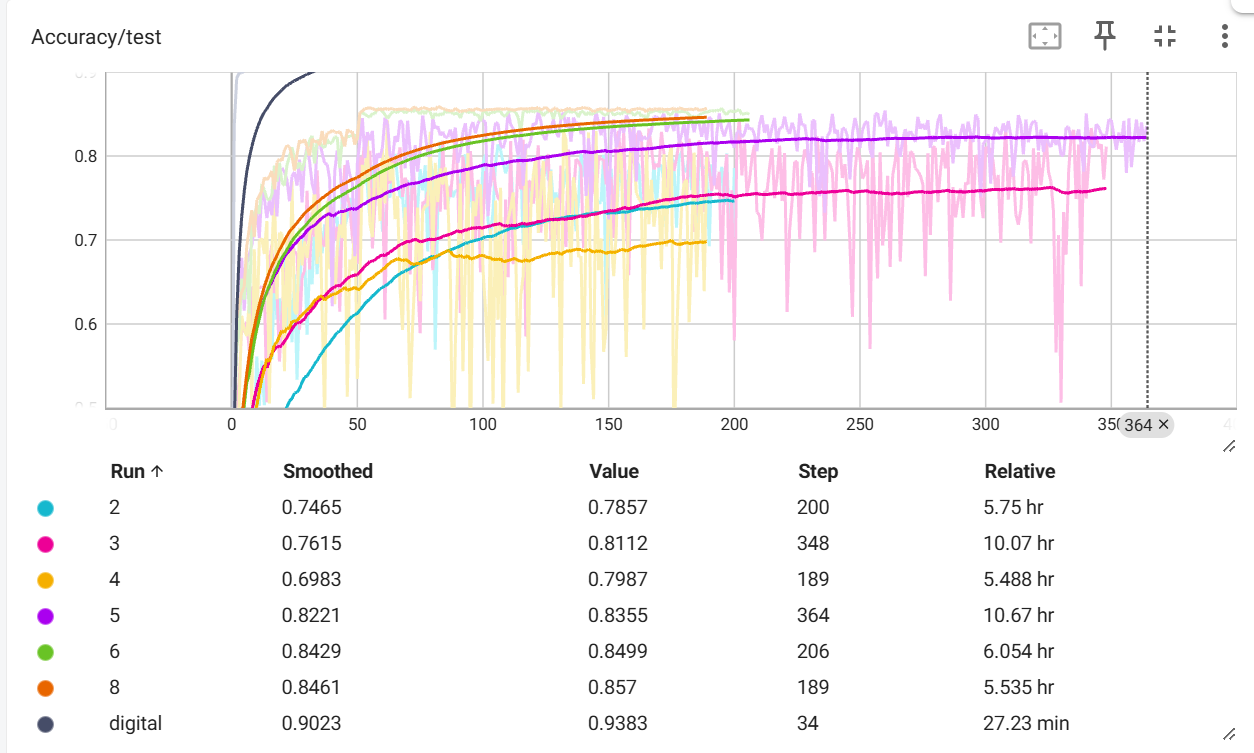The width and height of the screenshot is (1254, 753).
Task: Click the dark dot for the digital run
Action: click(x=45, y=724)
